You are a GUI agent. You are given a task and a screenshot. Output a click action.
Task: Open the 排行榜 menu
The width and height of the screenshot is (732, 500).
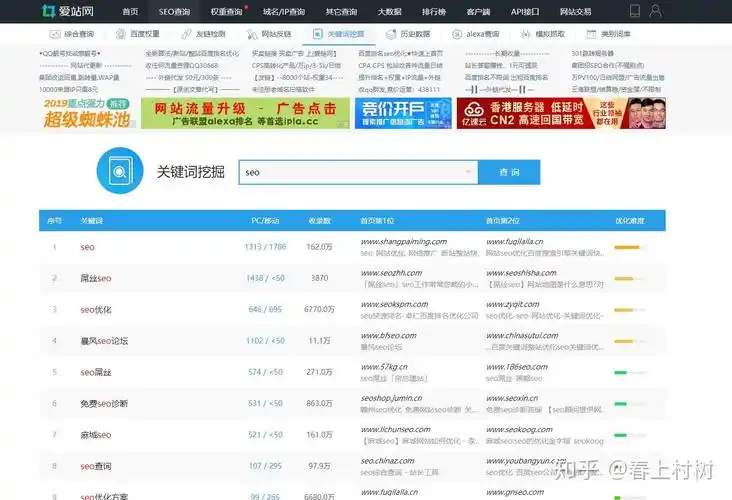point(434,12)
